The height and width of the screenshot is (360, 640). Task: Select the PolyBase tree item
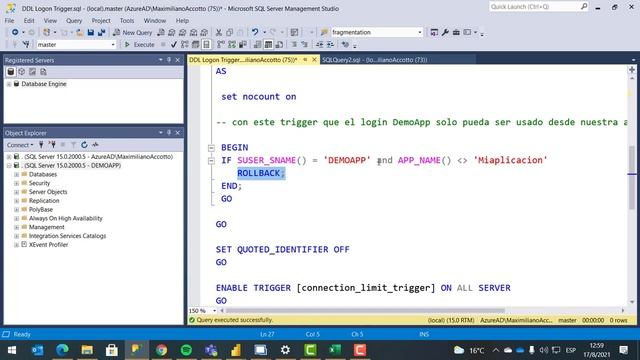click(41, 209)
